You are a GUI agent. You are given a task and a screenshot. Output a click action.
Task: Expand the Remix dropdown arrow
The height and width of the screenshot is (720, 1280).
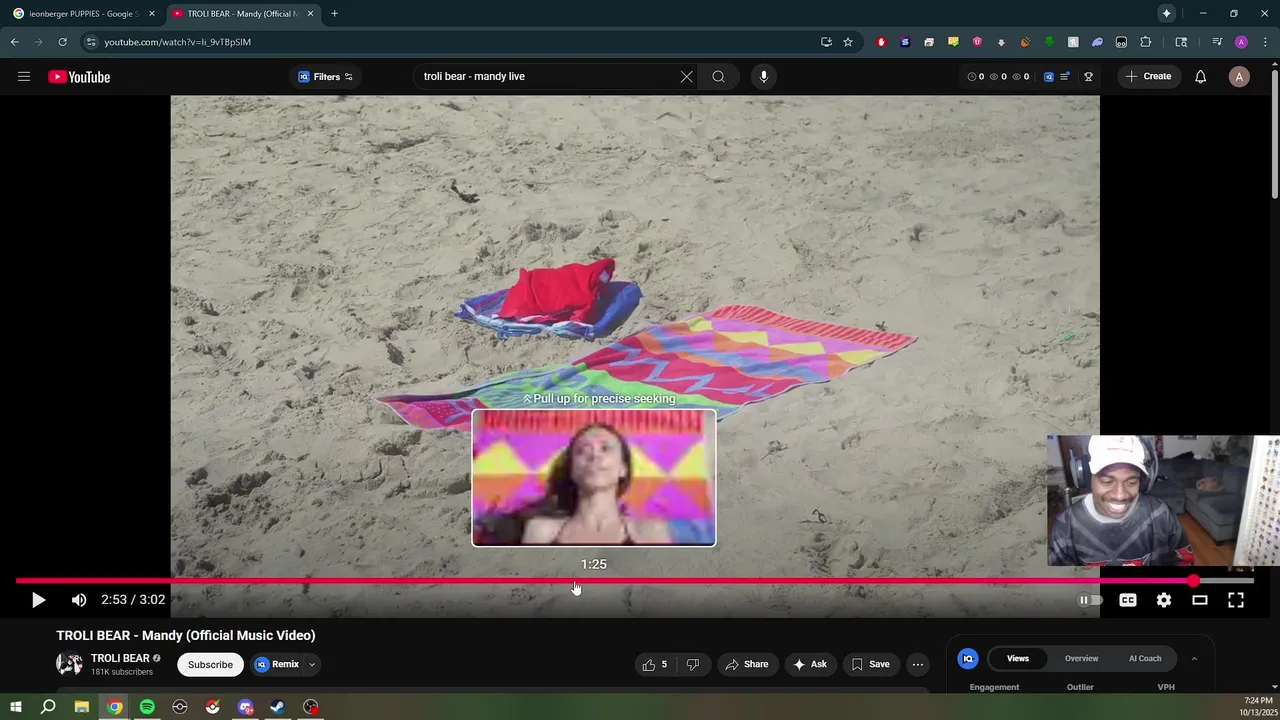click(x=311, y=664)
